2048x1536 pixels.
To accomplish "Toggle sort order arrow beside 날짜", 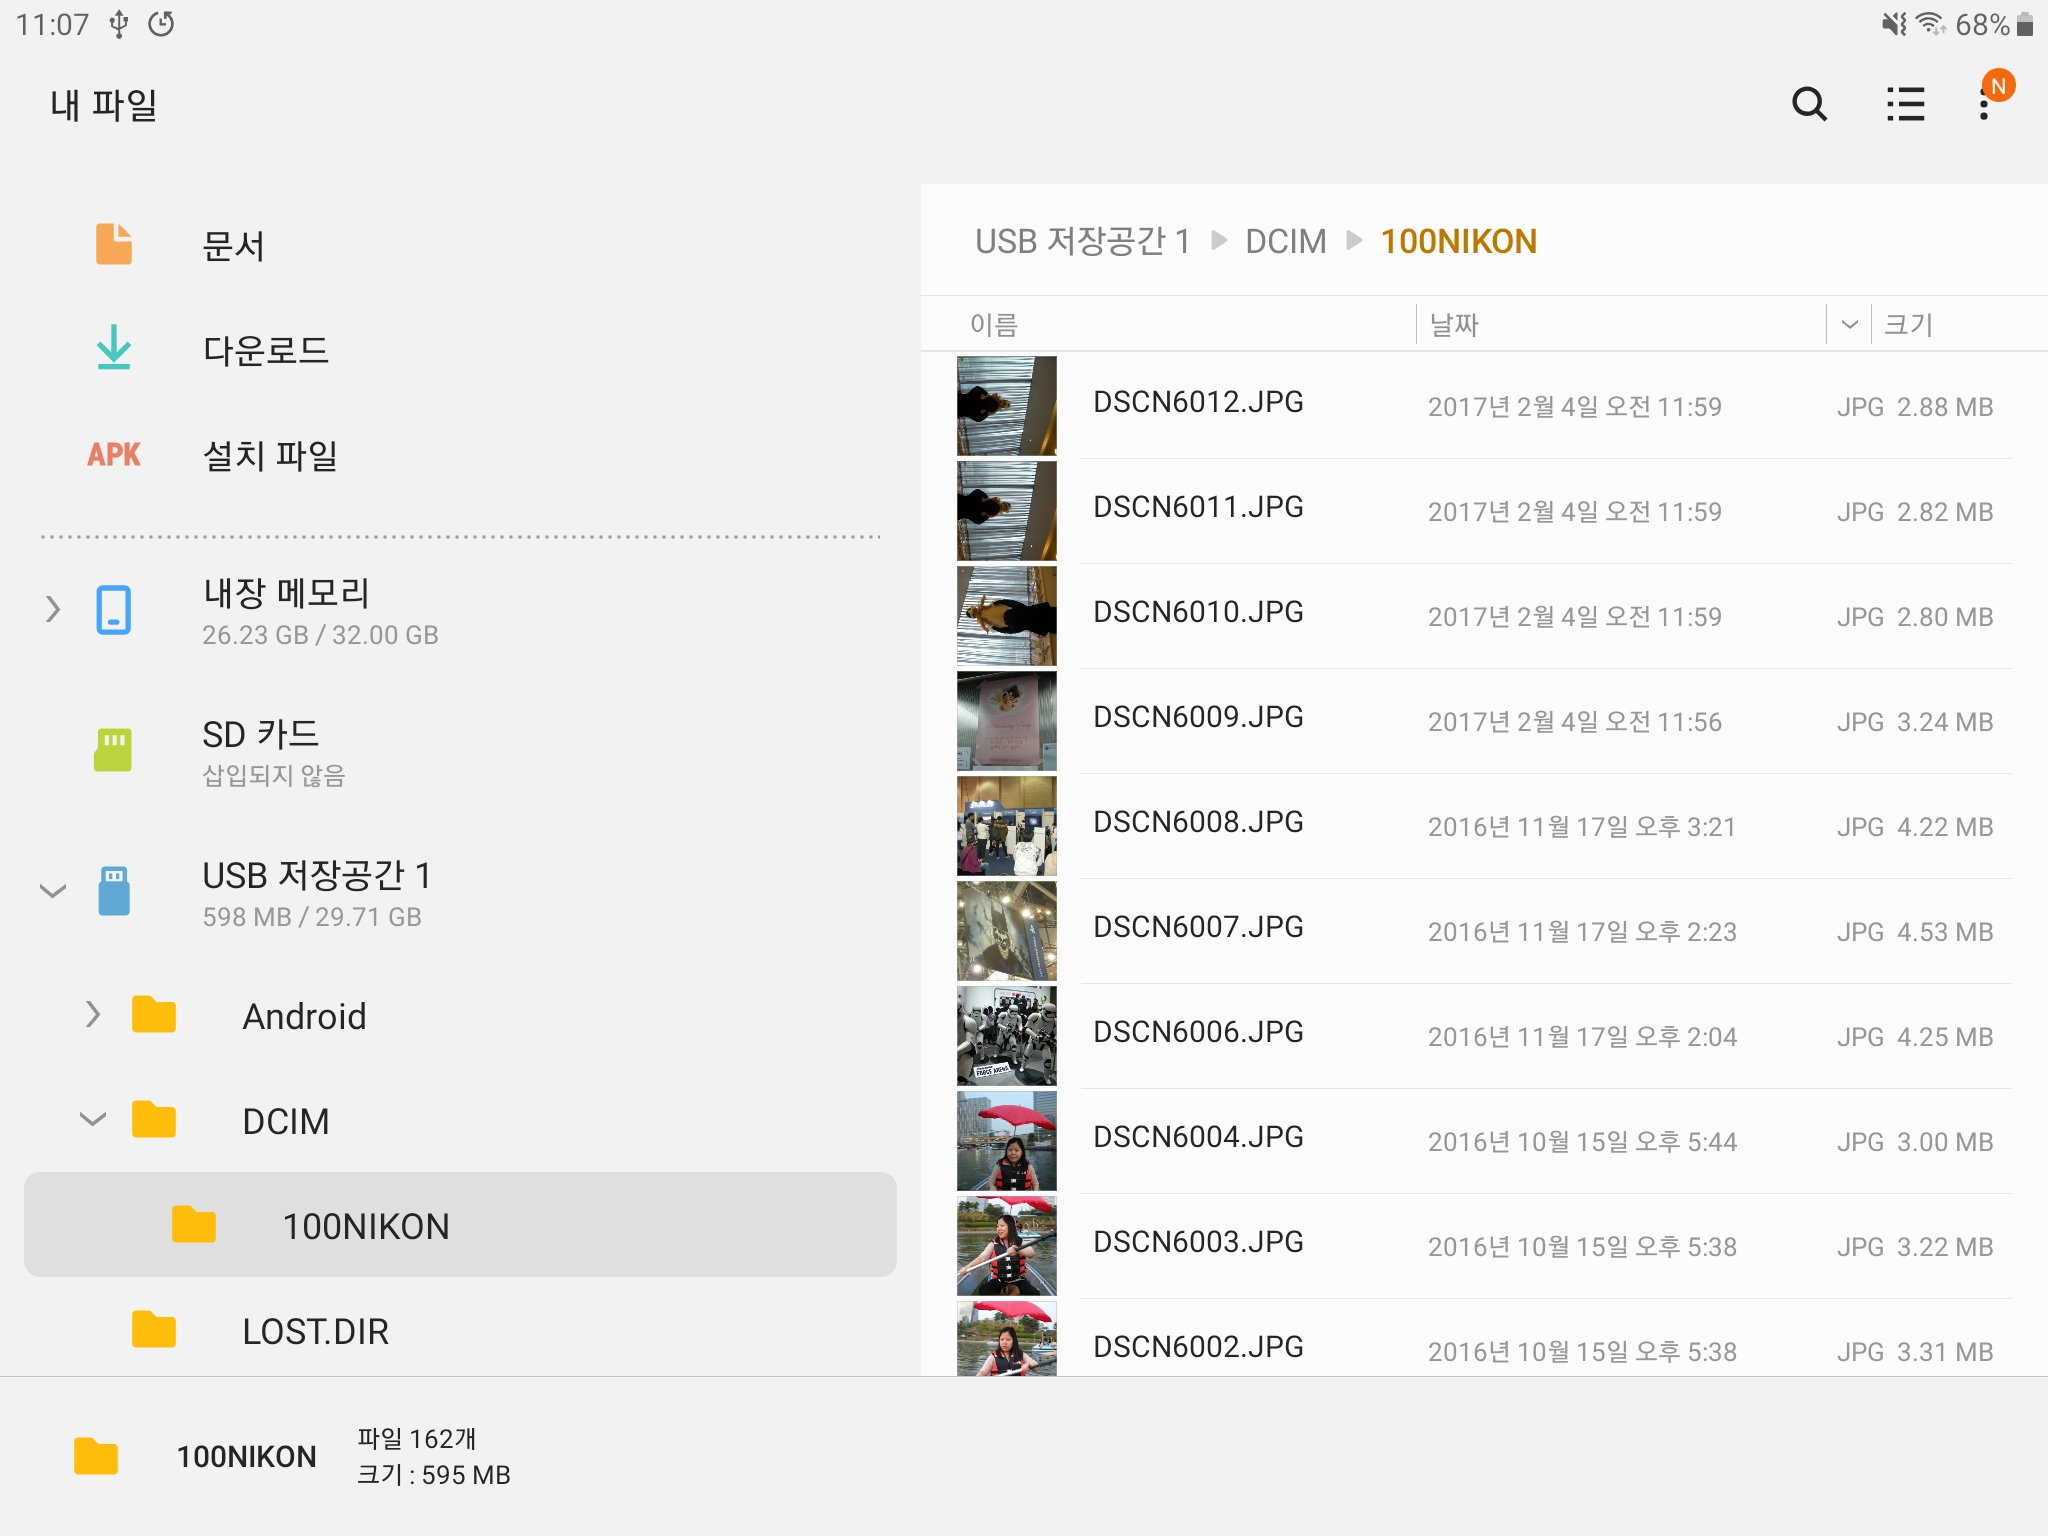I will 1849,324.
